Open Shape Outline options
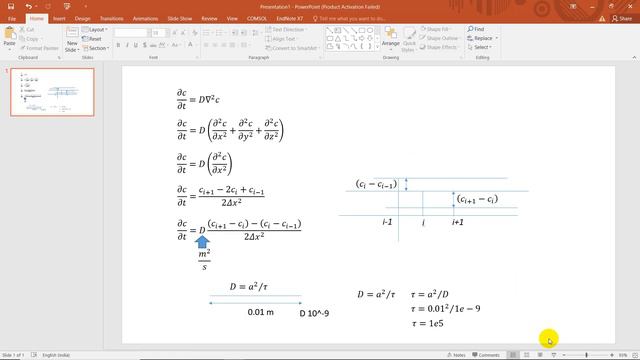This screenshot has width=640, height=360. (440, 38)
